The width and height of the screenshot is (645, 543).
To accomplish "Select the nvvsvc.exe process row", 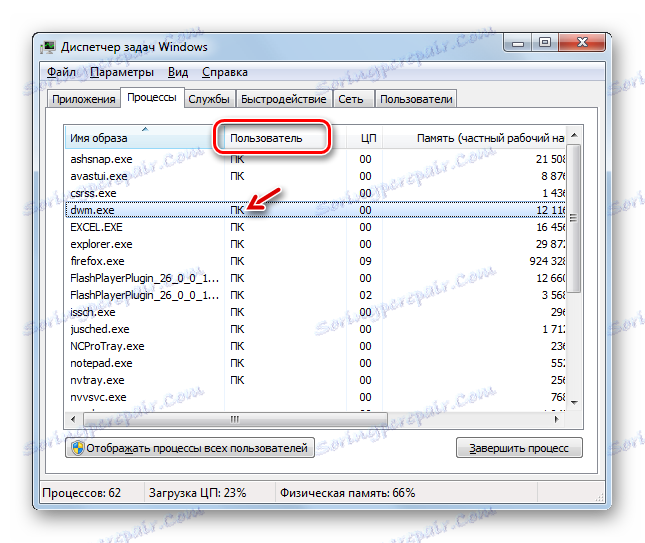I will coord(315,397).
